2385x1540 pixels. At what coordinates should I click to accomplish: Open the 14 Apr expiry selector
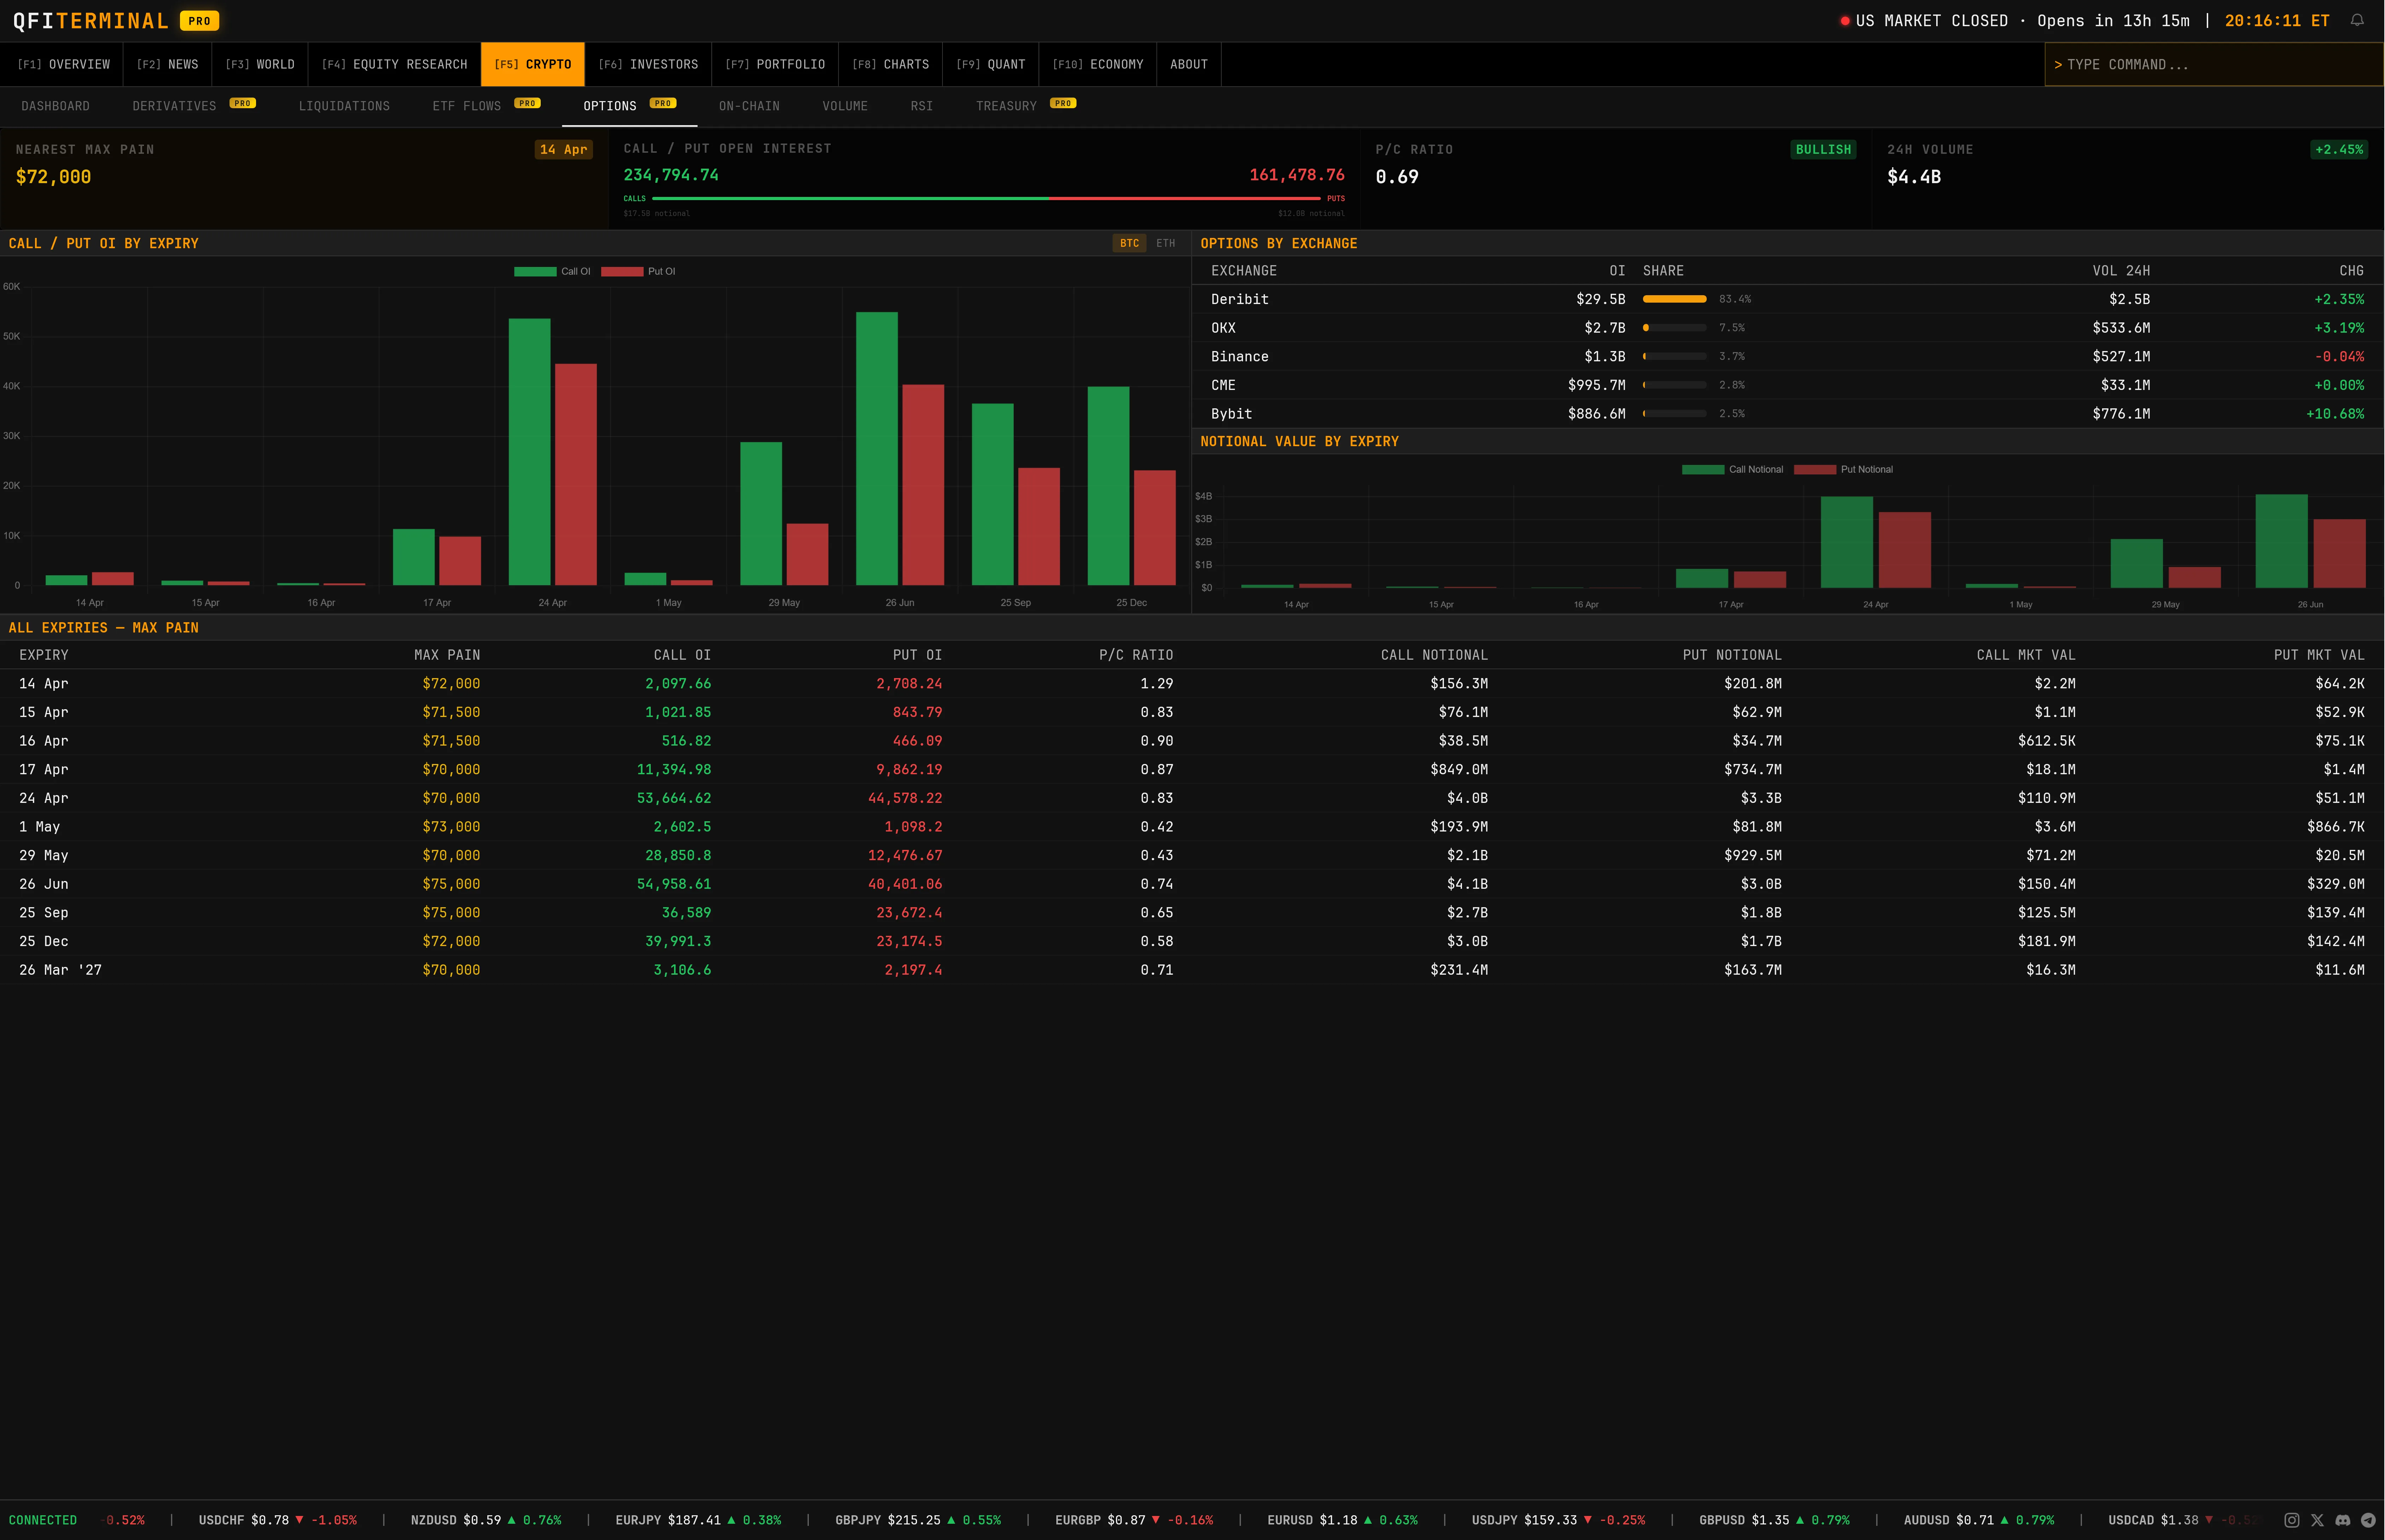pos(563,148)
